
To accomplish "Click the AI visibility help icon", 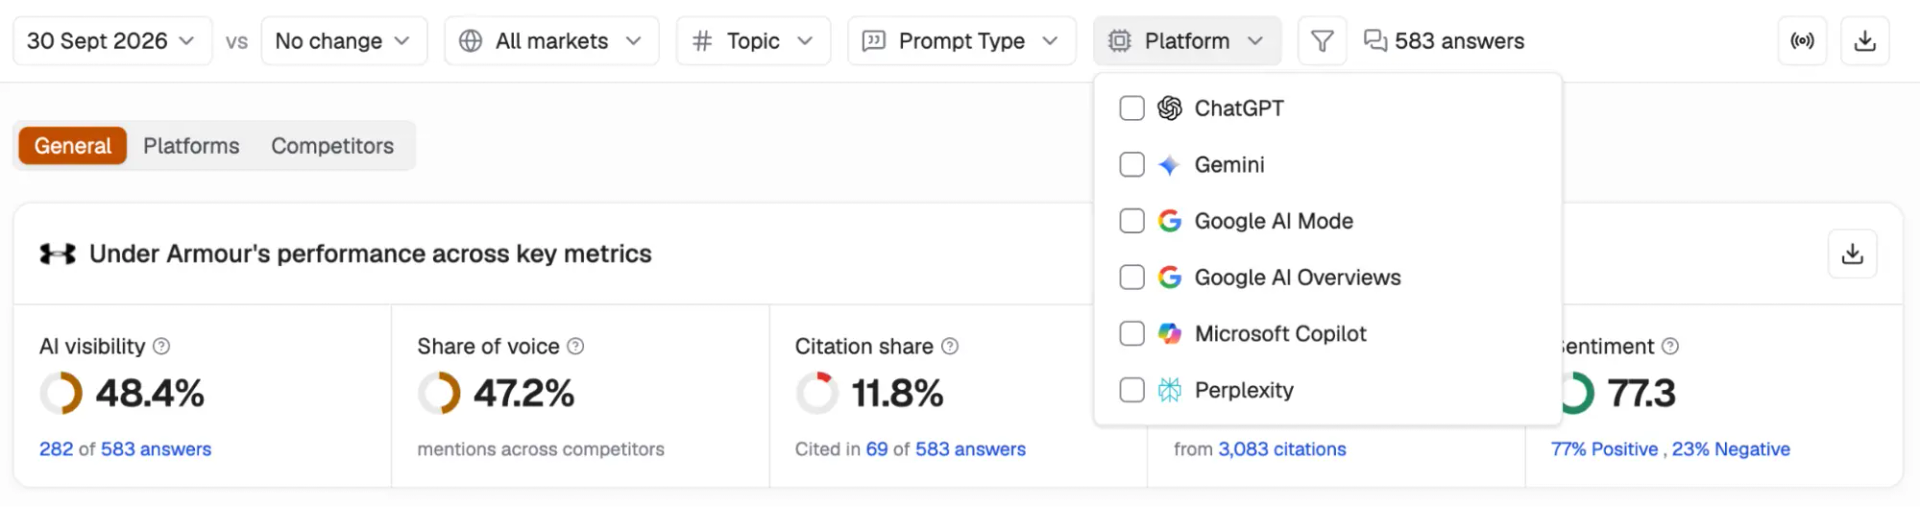I will tap(161, 346).
